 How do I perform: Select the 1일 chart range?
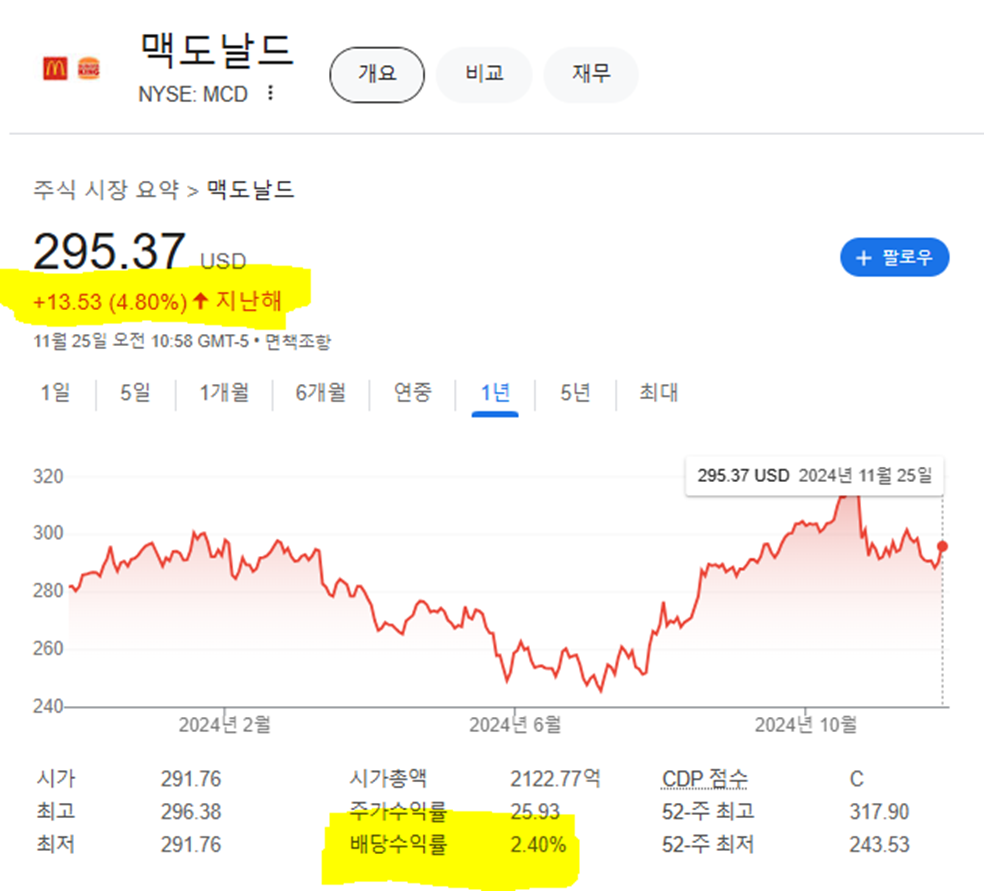[x=55, y=393]
